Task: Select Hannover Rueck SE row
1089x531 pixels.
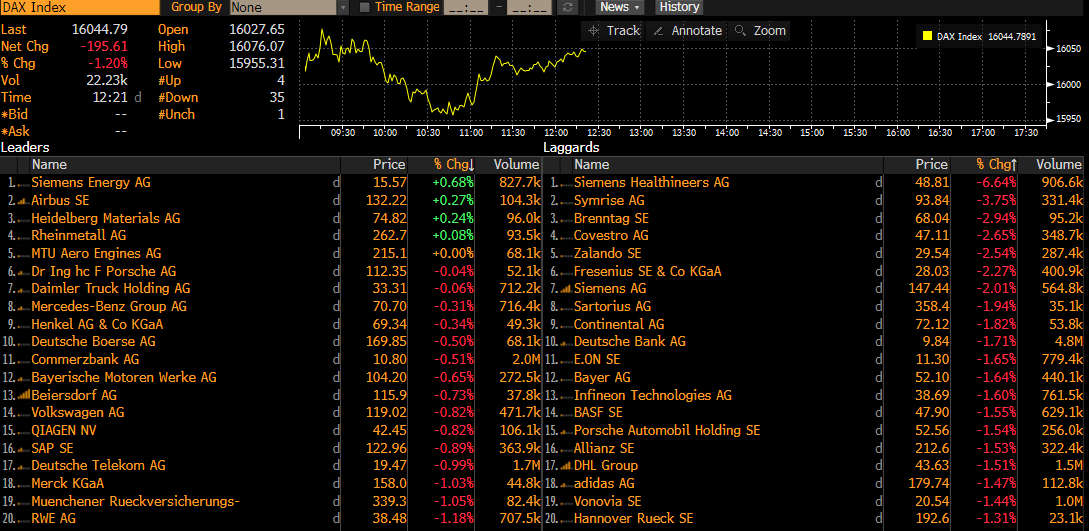Action: pos(814,519)
